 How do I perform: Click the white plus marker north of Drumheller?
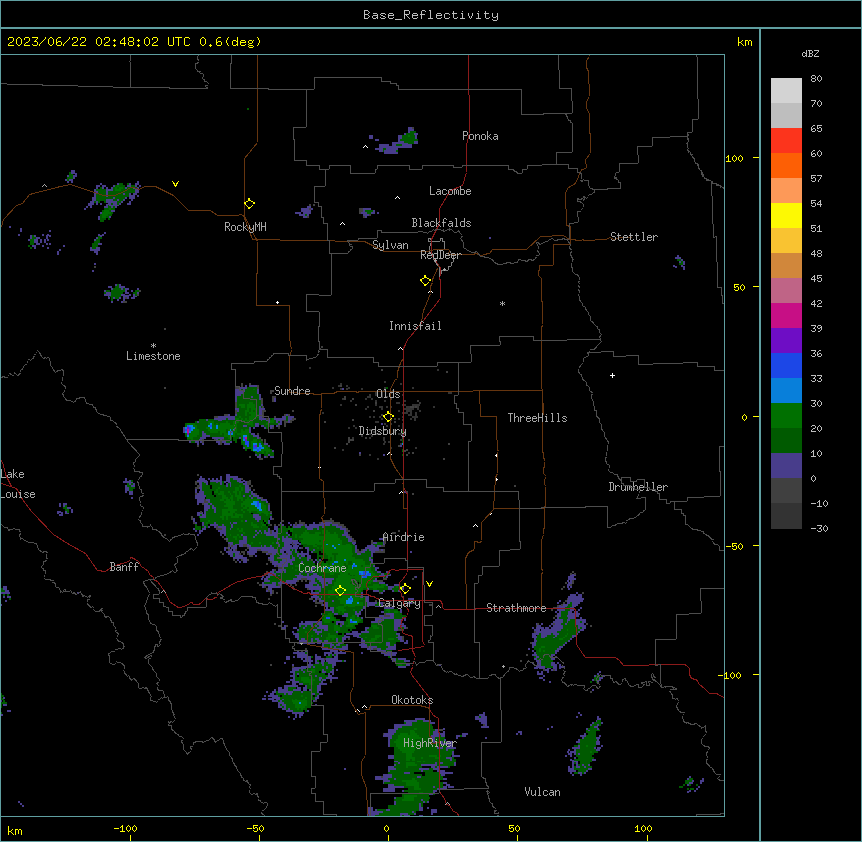click(x=612, y=375)
